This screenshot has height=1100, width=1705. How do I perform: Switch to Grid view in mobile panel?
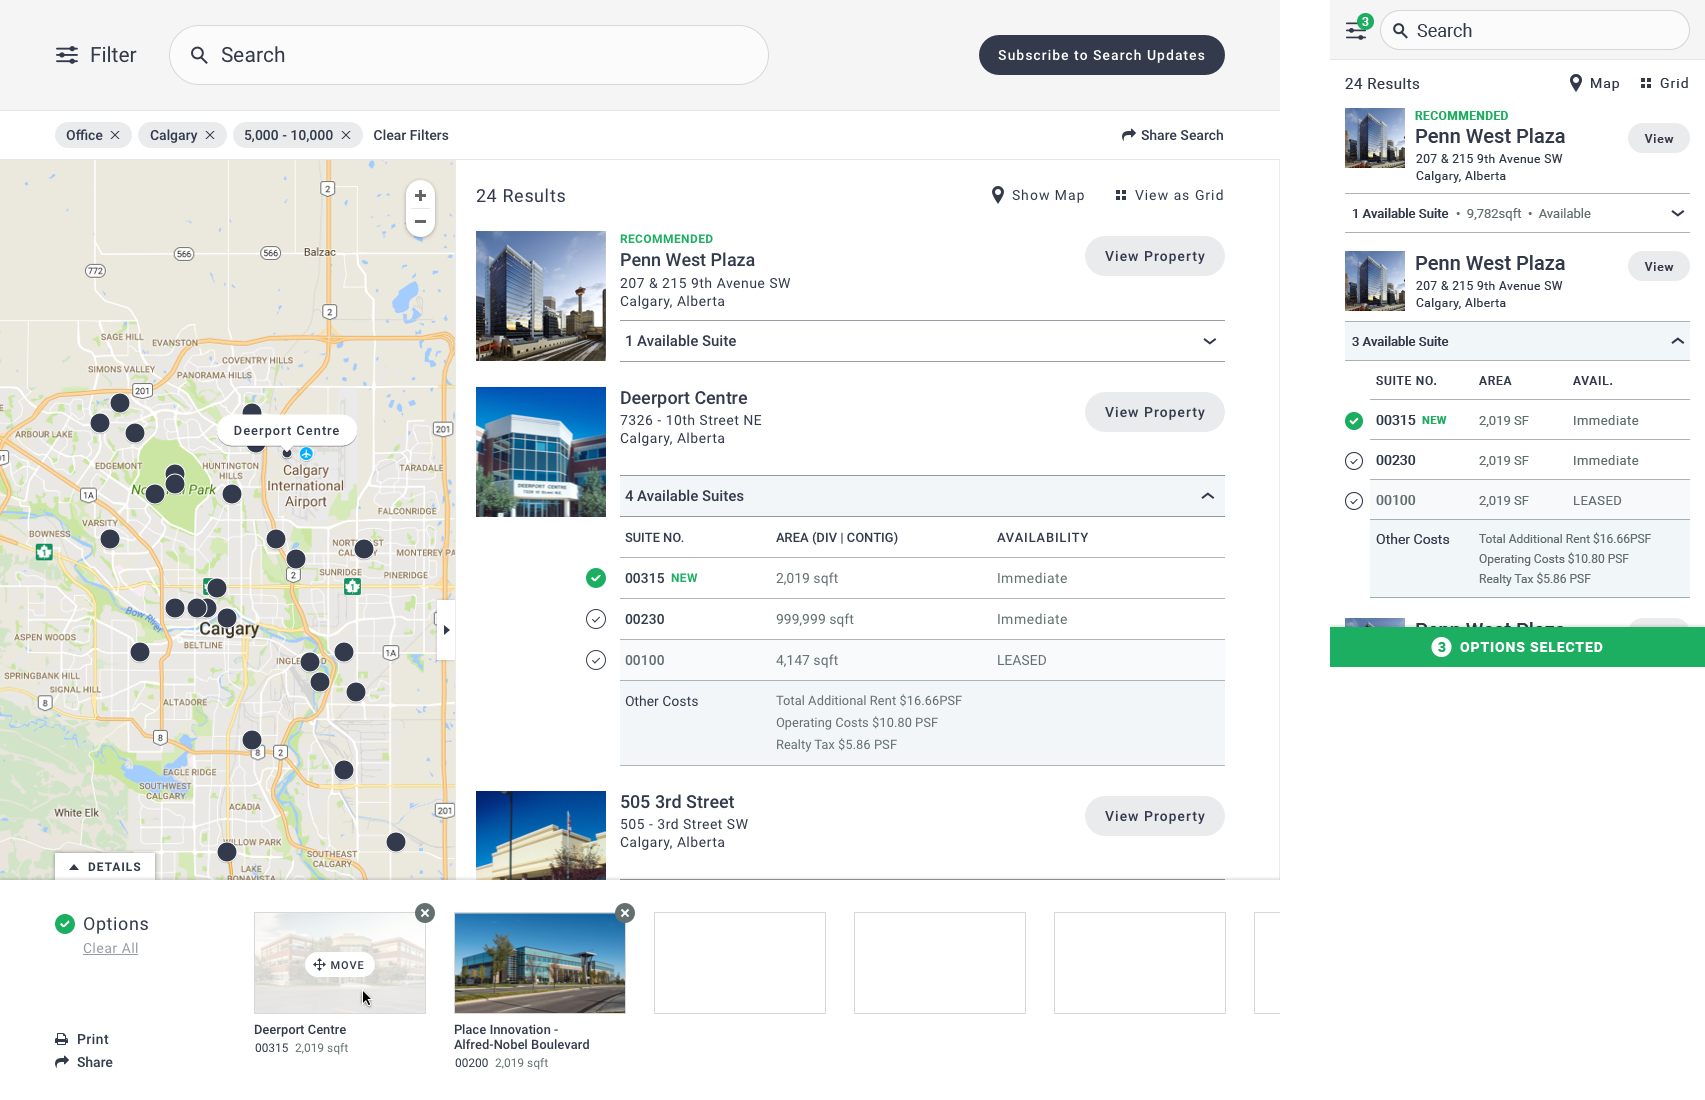(x=1664, y=83)
